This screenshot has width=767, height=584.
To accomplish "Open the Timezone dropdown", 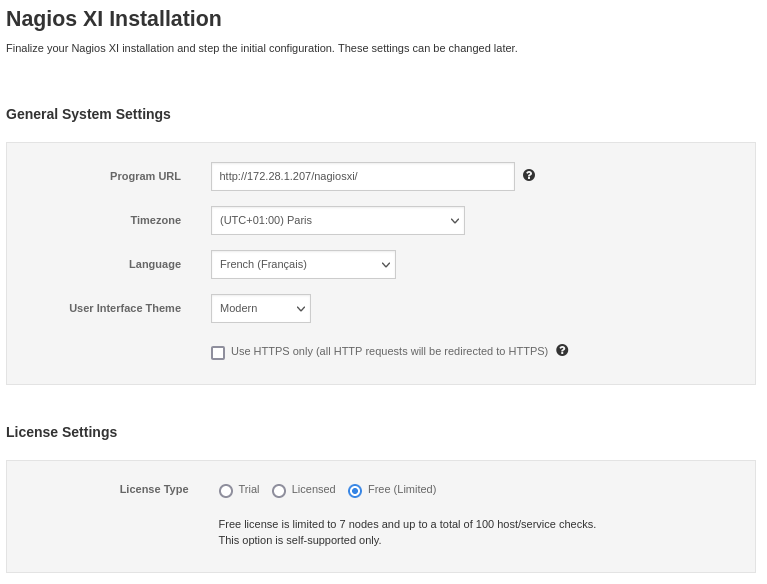I will 338,221.
